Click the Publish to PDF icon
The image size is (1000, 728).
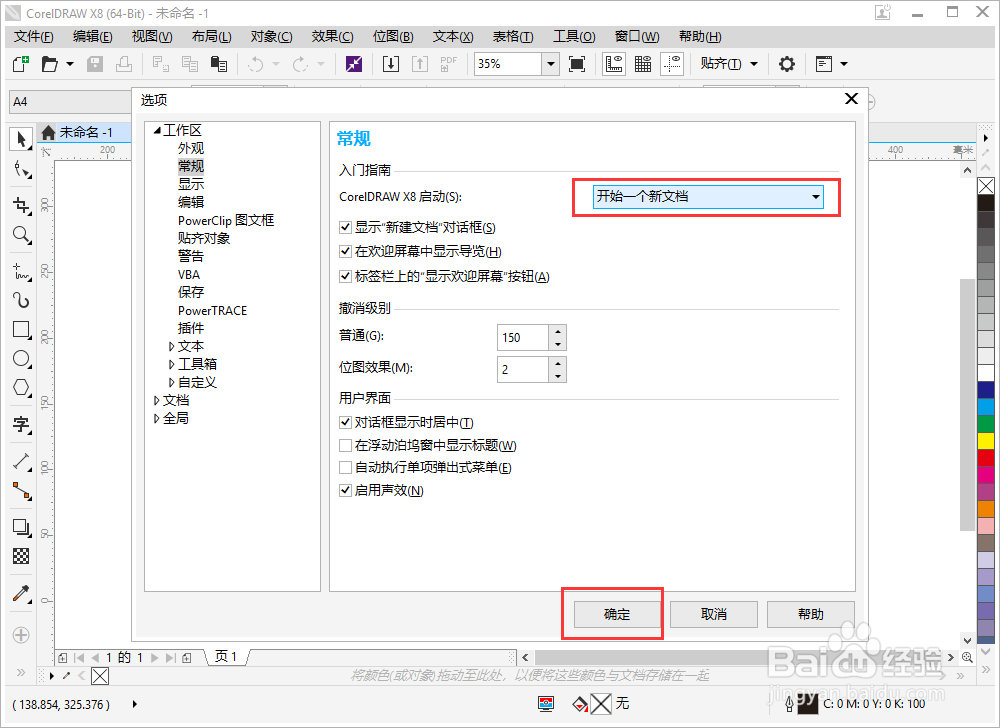[x=448, y=64]
